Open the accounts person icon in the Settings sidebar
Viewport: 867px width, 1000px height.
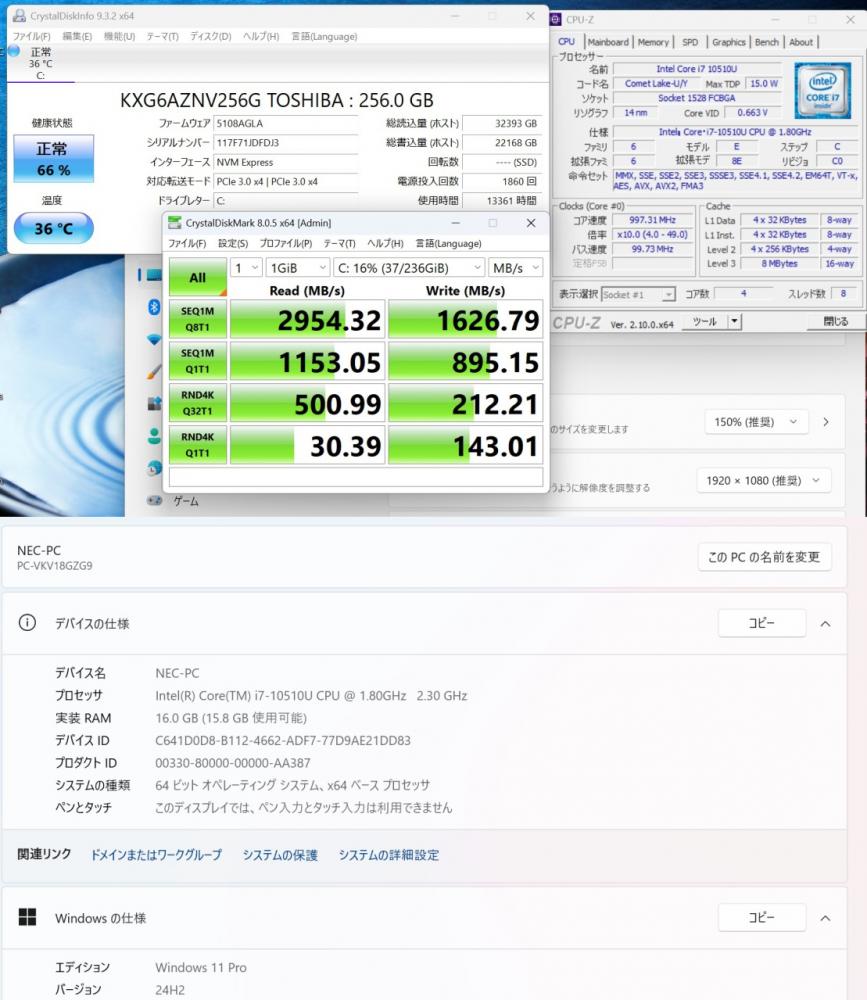tap(154, 436)
